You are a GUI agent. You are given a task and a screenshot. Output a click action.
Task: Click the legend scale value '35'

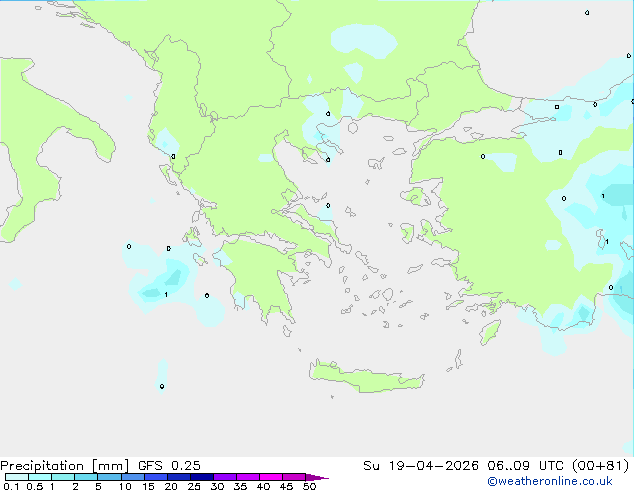click(240, 486)
